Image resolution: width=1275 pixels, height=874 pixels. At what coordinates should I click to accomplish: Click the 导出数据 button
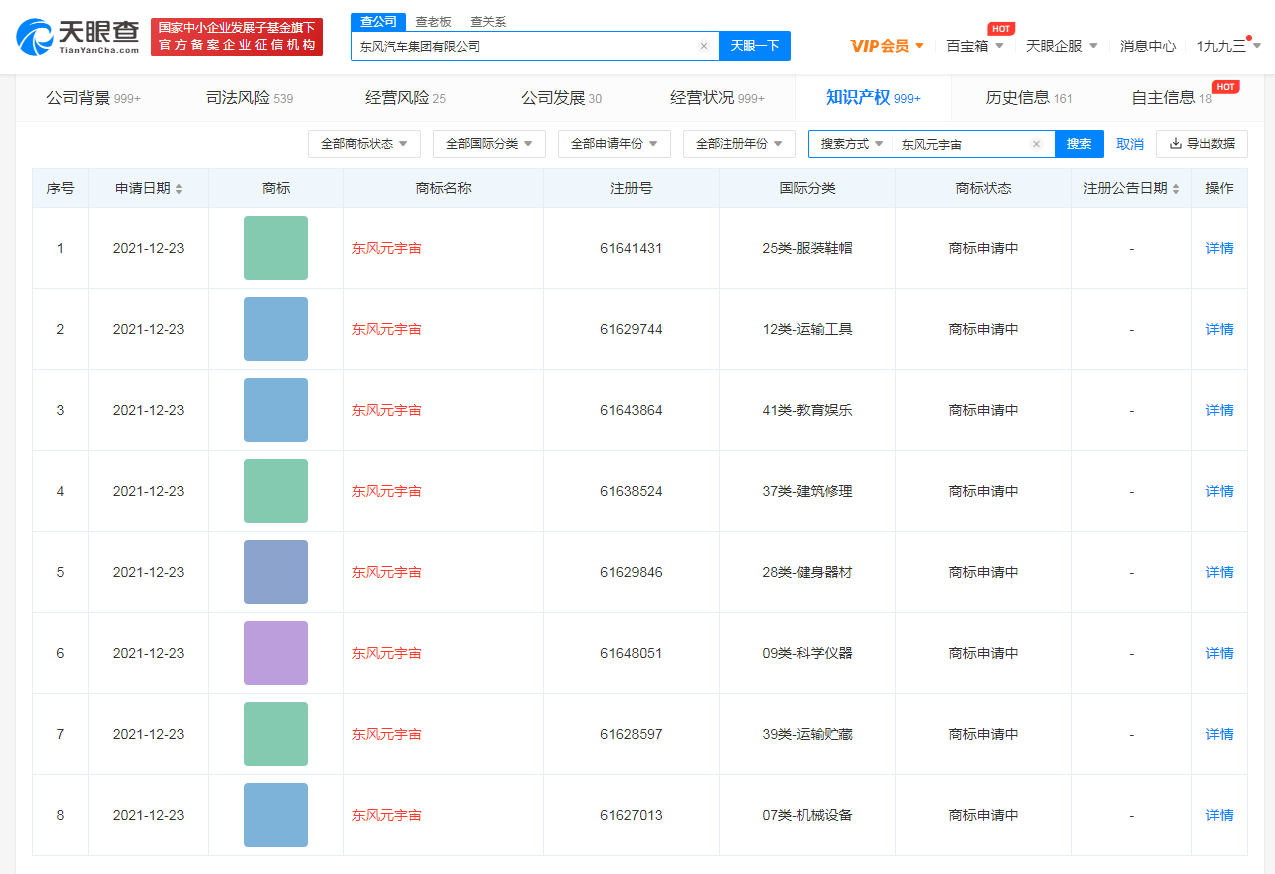tap(1202, 144)
